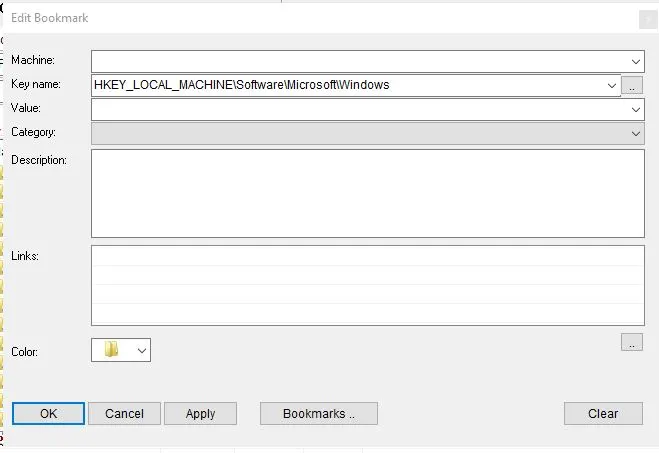Open the Color dropdown arrow
This screenshot has height=453, width=659.
141,350
